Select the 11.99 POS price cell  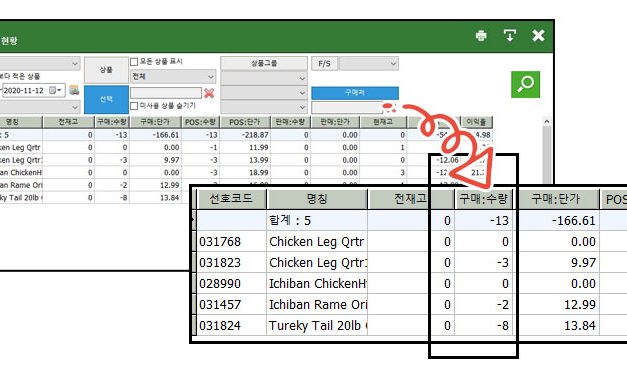(245, 148)
